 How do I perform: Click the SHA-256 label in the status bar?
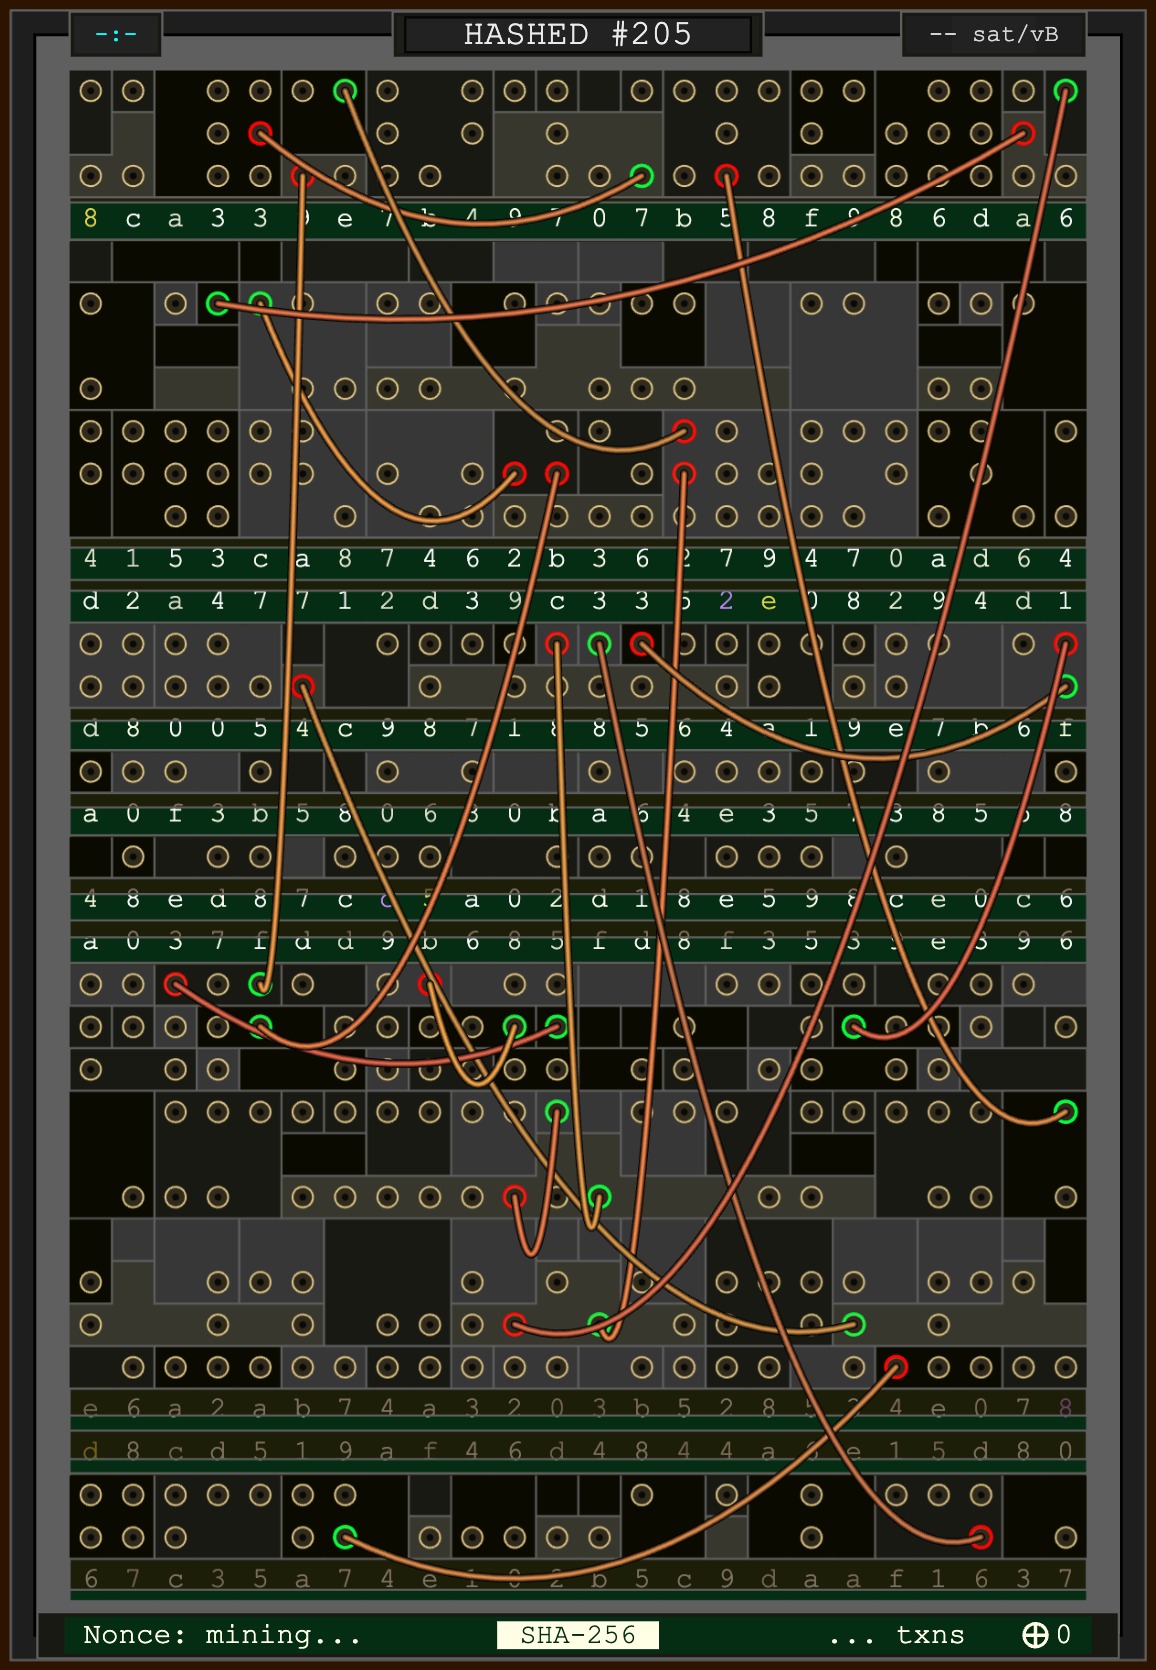578,1635
